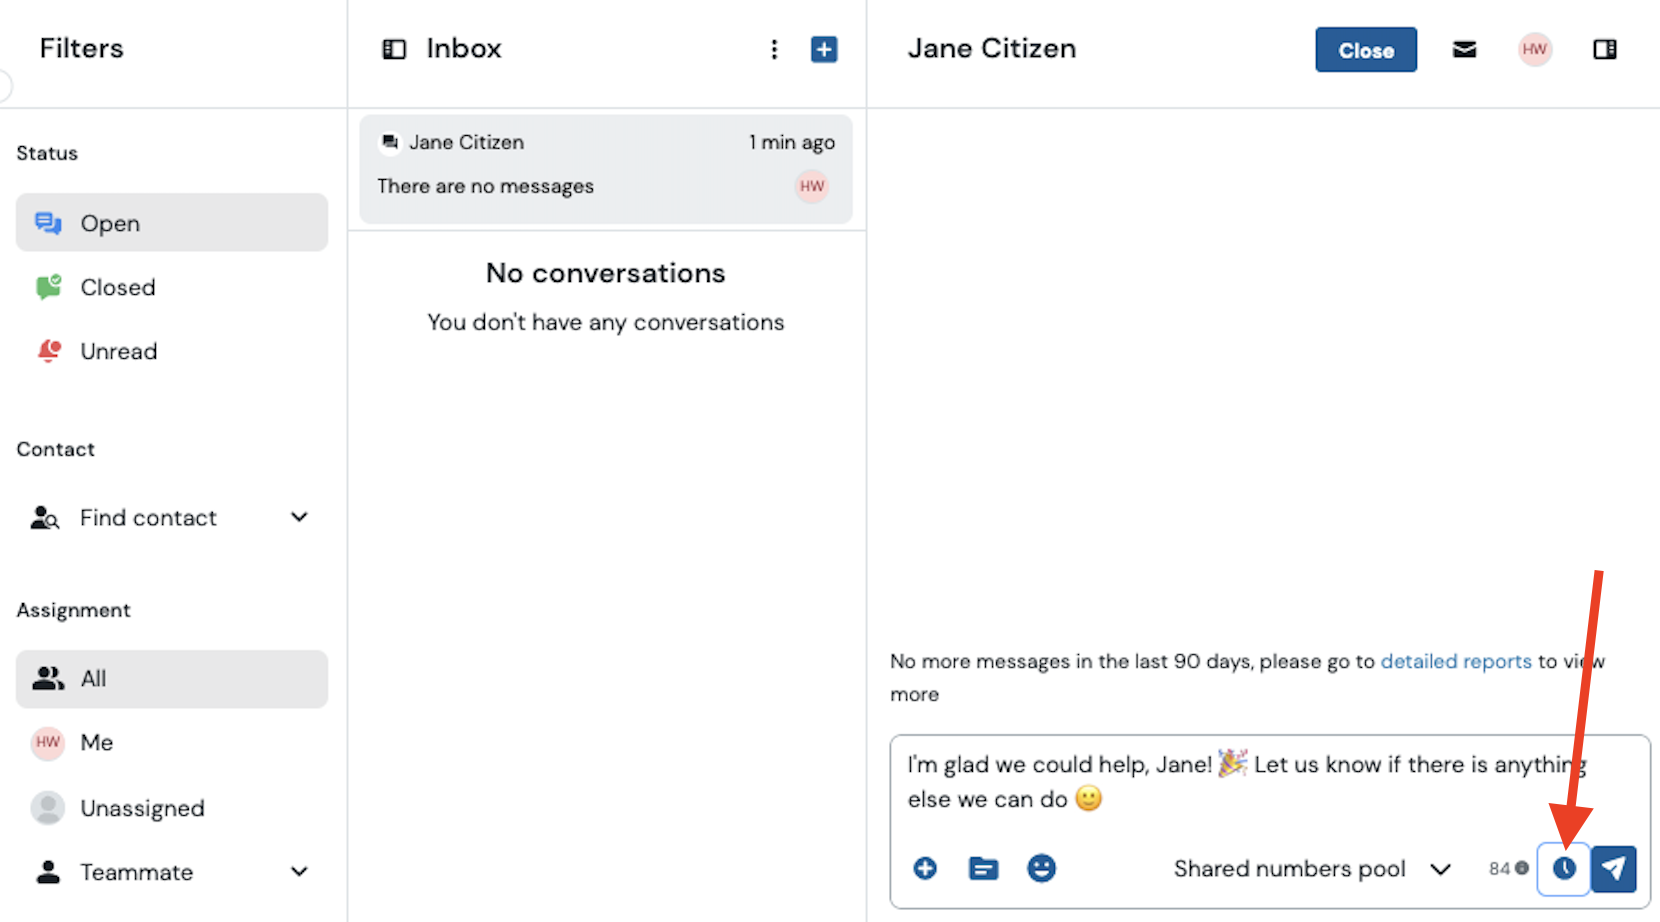This screenshot has height=922, width=1660.
Task: Show Unassigned conversations
Action: coord(142,808)
